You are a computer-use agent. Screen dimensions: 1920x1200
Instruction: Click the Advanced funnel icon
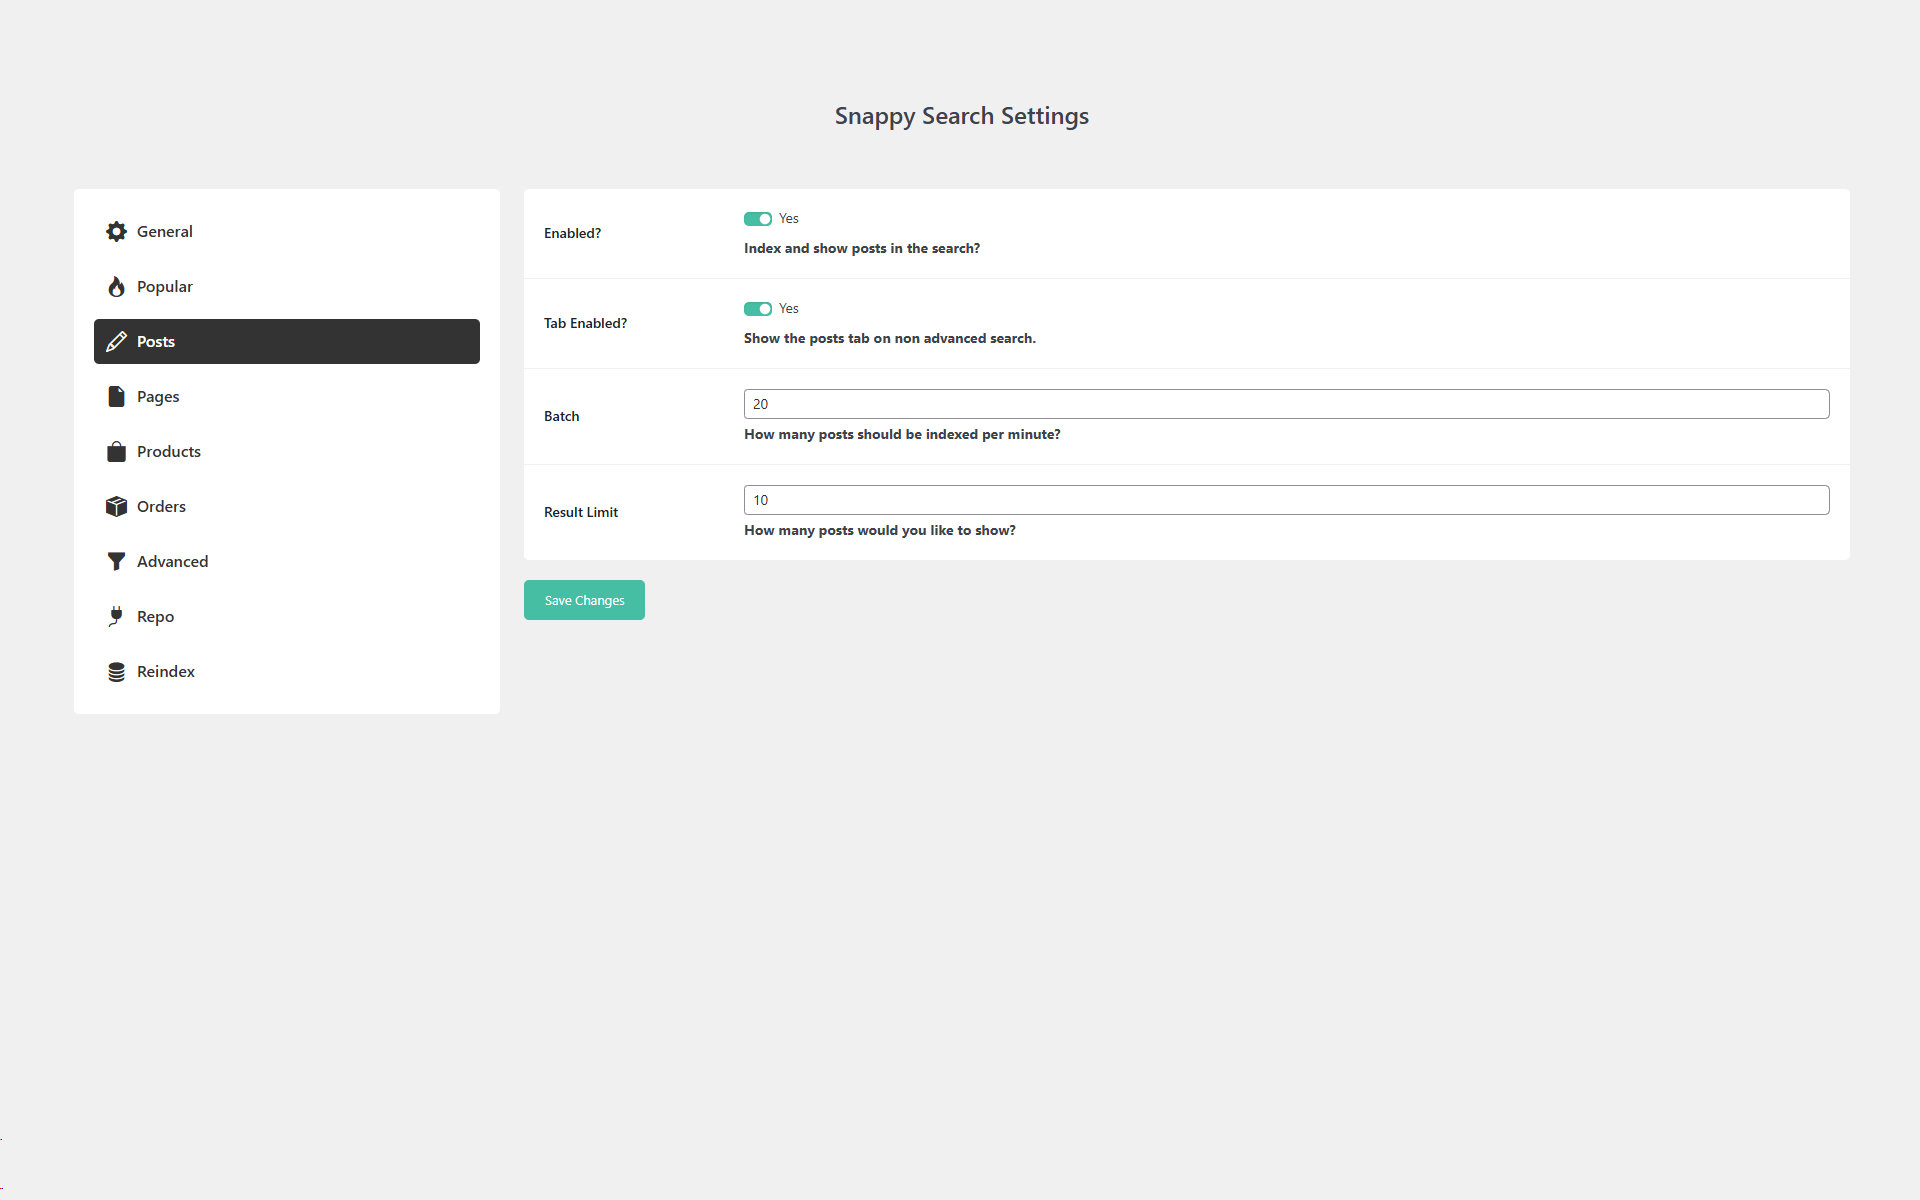click(117, 561)
